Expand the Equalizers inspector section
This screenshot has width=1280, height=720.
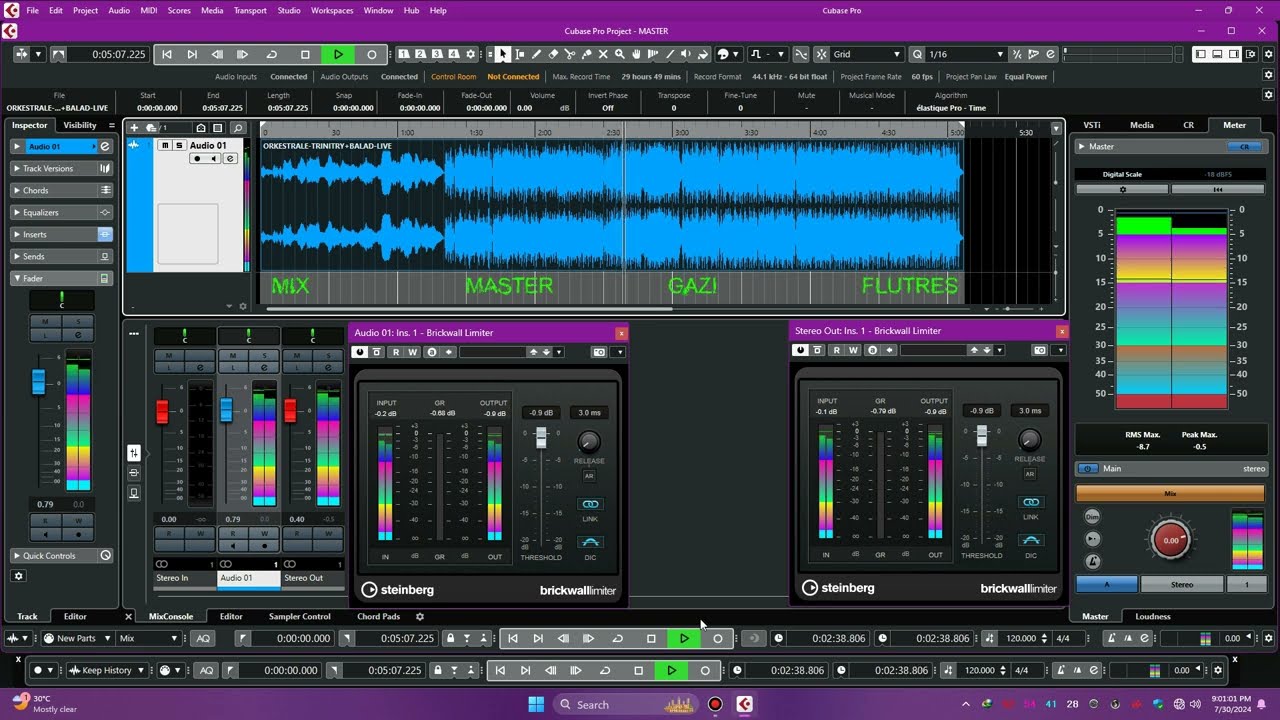(x=61, y=212)
